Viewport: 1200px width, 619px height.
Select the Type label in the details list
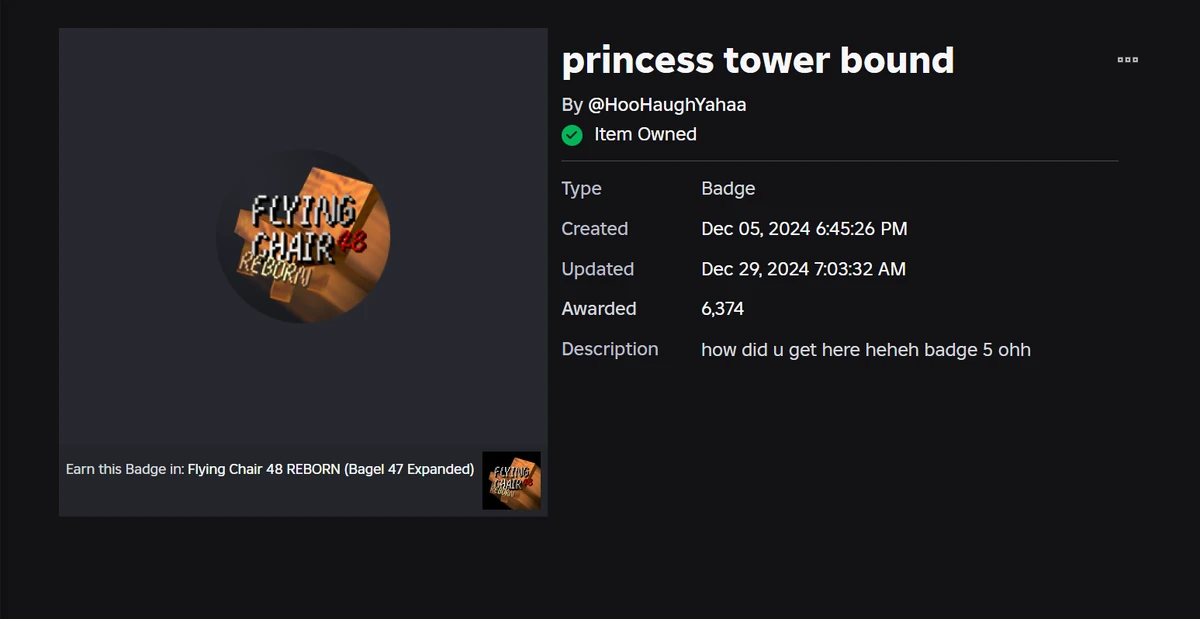[581, 188]
